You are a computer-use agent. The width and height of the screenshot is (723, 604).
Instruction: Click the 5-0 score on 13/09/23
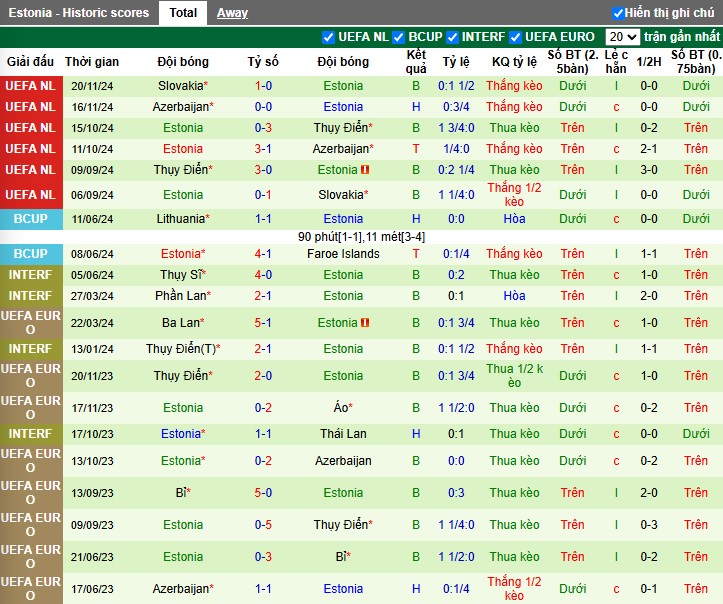point(263,493)
